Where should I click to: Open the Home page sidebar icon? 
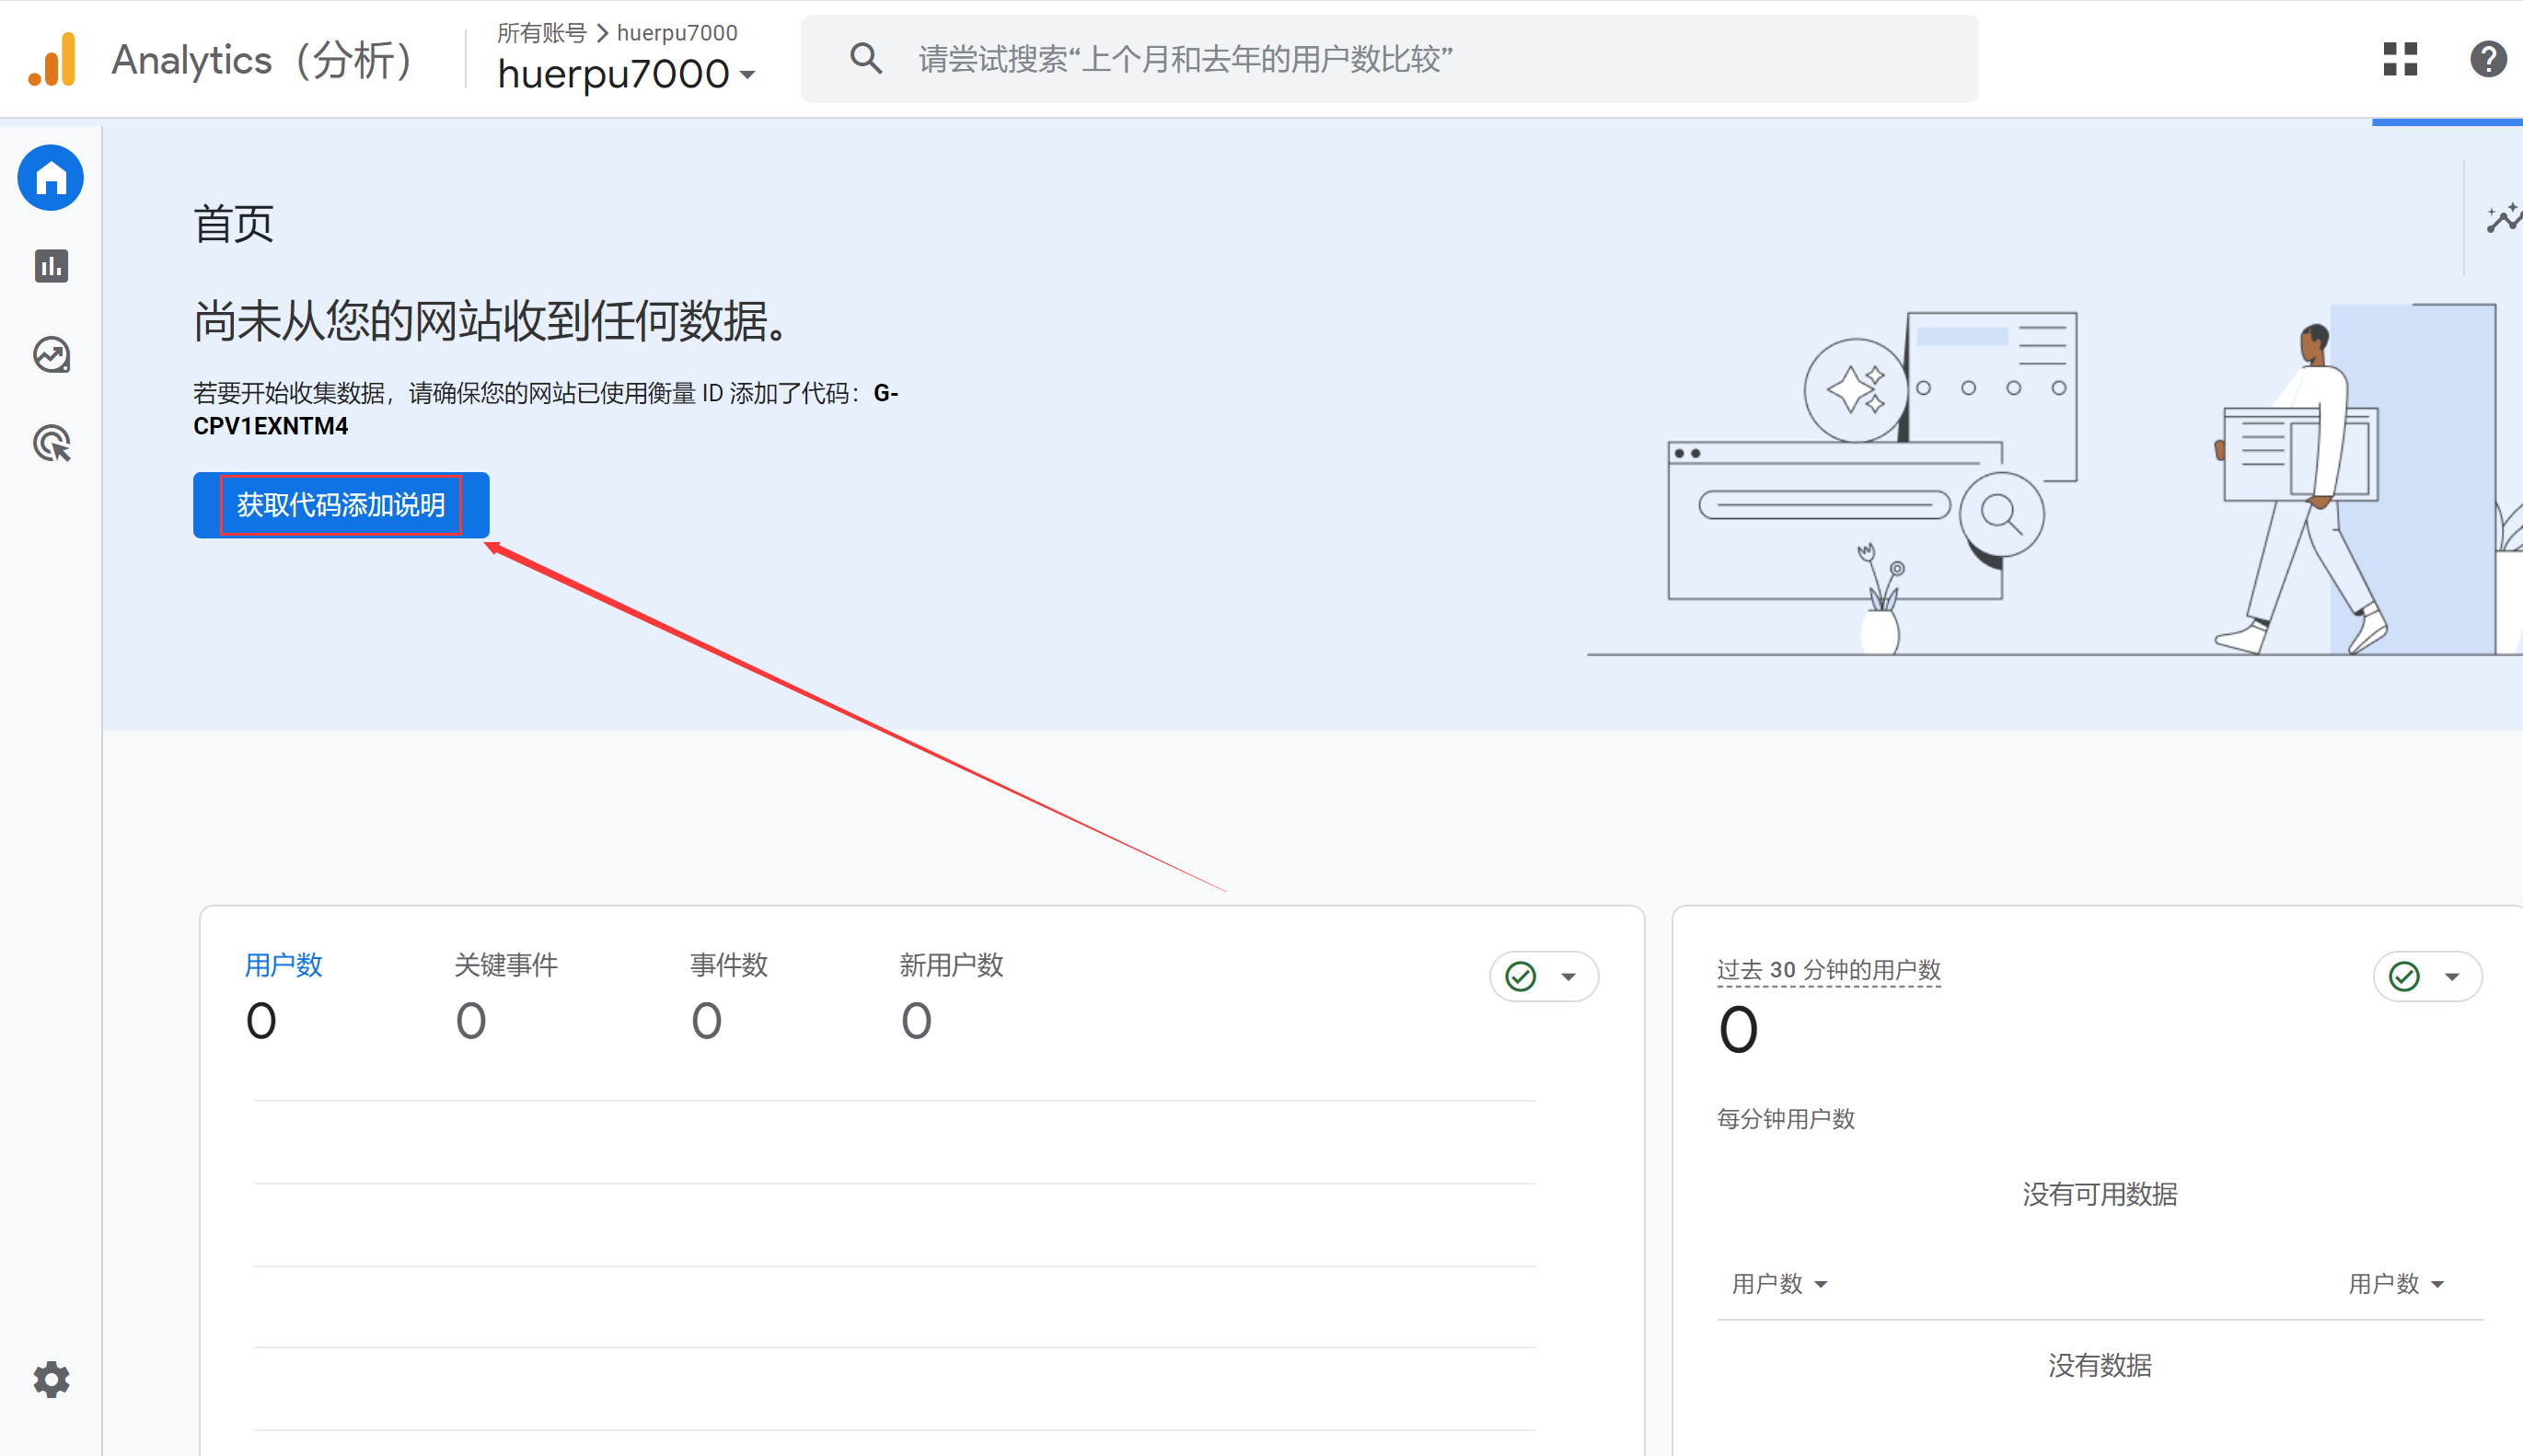click(x=50, y=178)
